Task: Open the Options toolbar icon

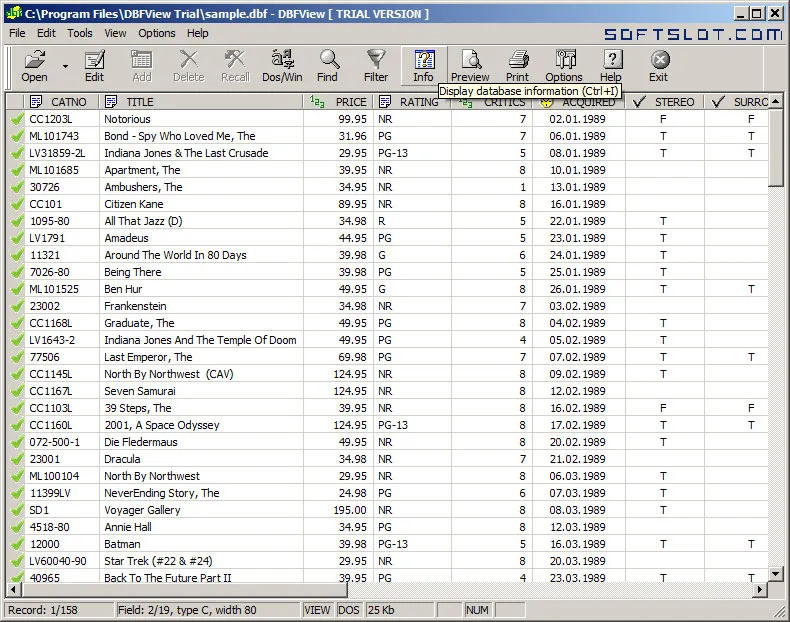Action: (564, 65)
